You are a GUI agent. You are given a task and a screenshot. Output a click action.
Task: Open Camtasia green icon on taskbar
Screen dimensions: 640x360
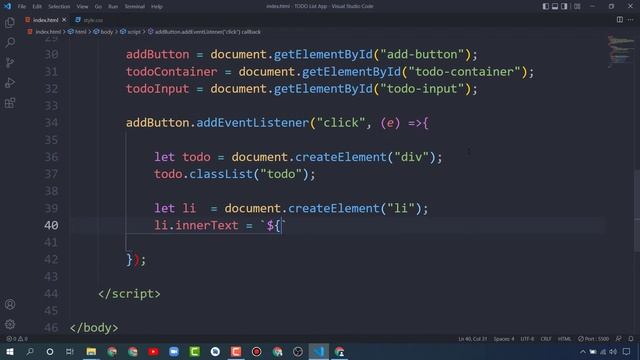click(195, 351)
